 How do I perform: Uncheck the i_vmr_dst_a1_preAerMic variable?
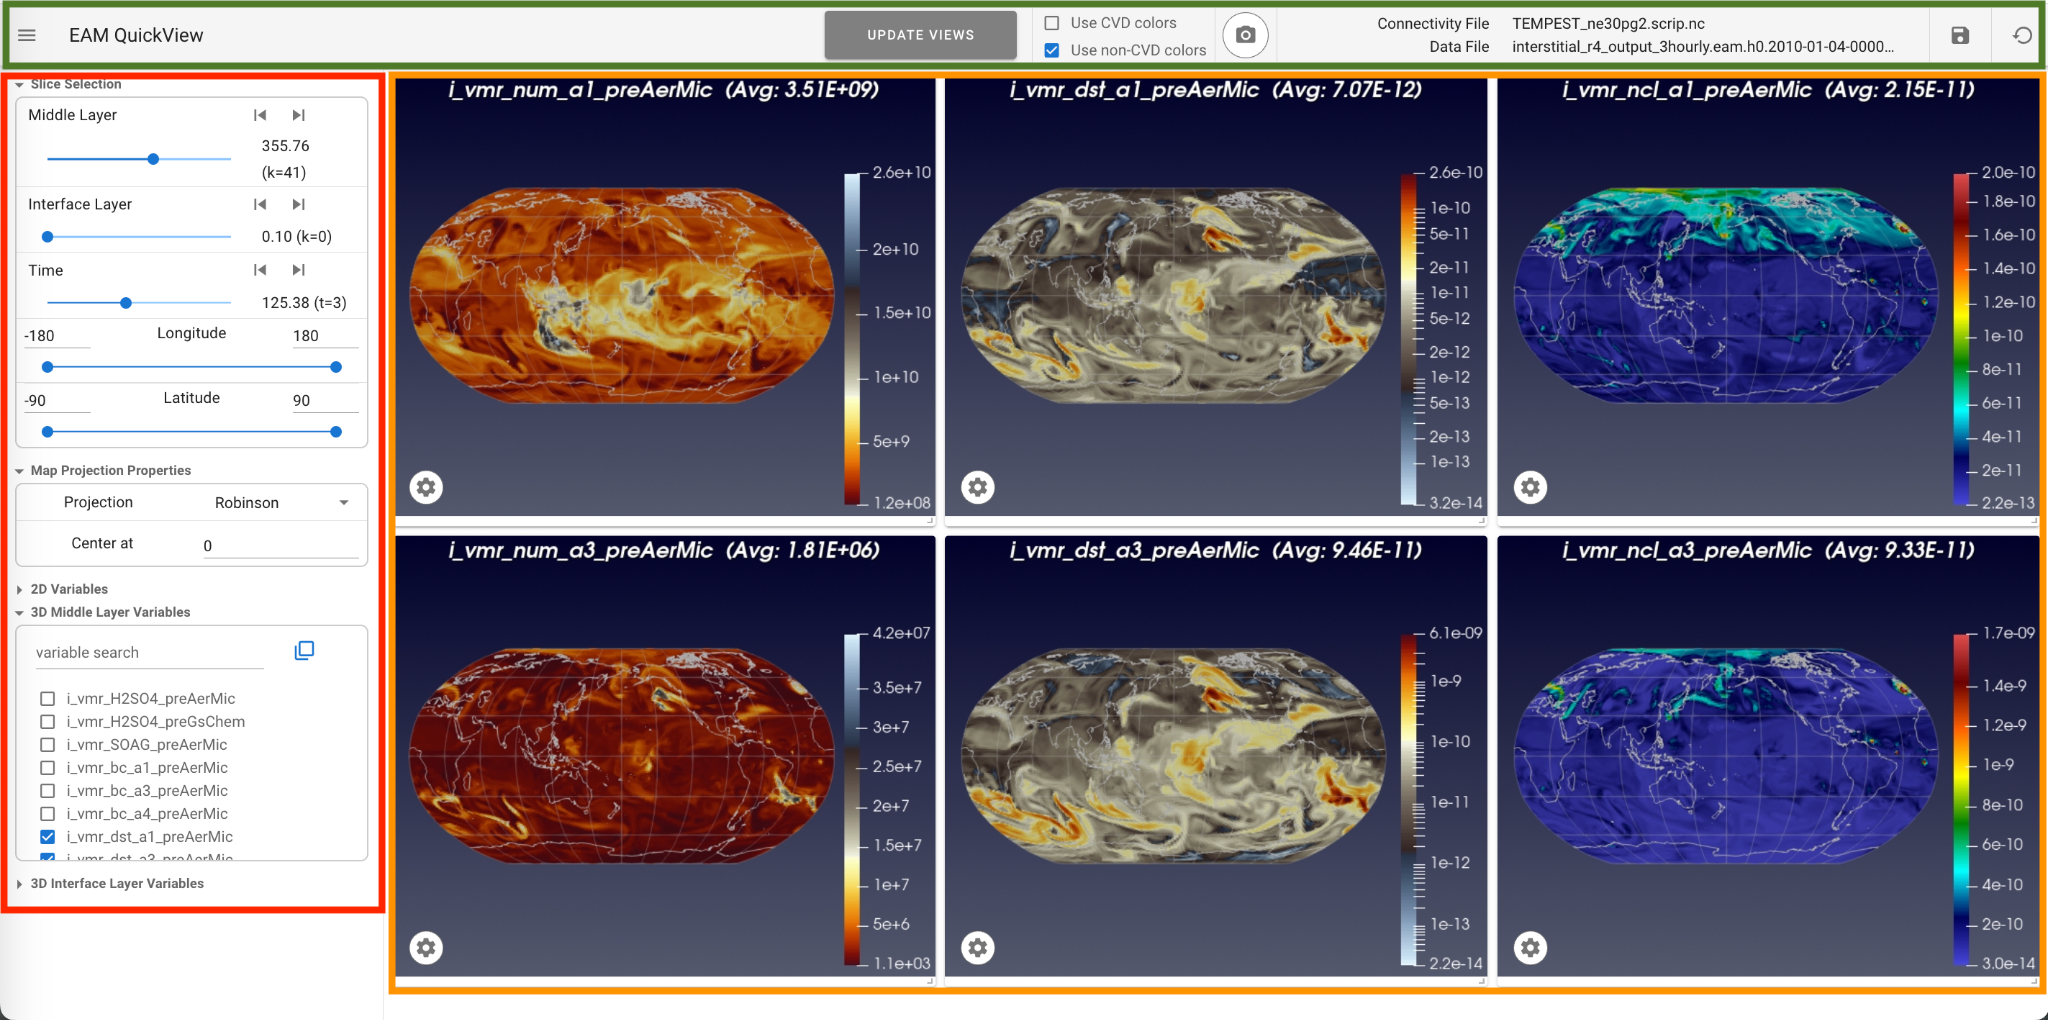click(x=48, y=837)
